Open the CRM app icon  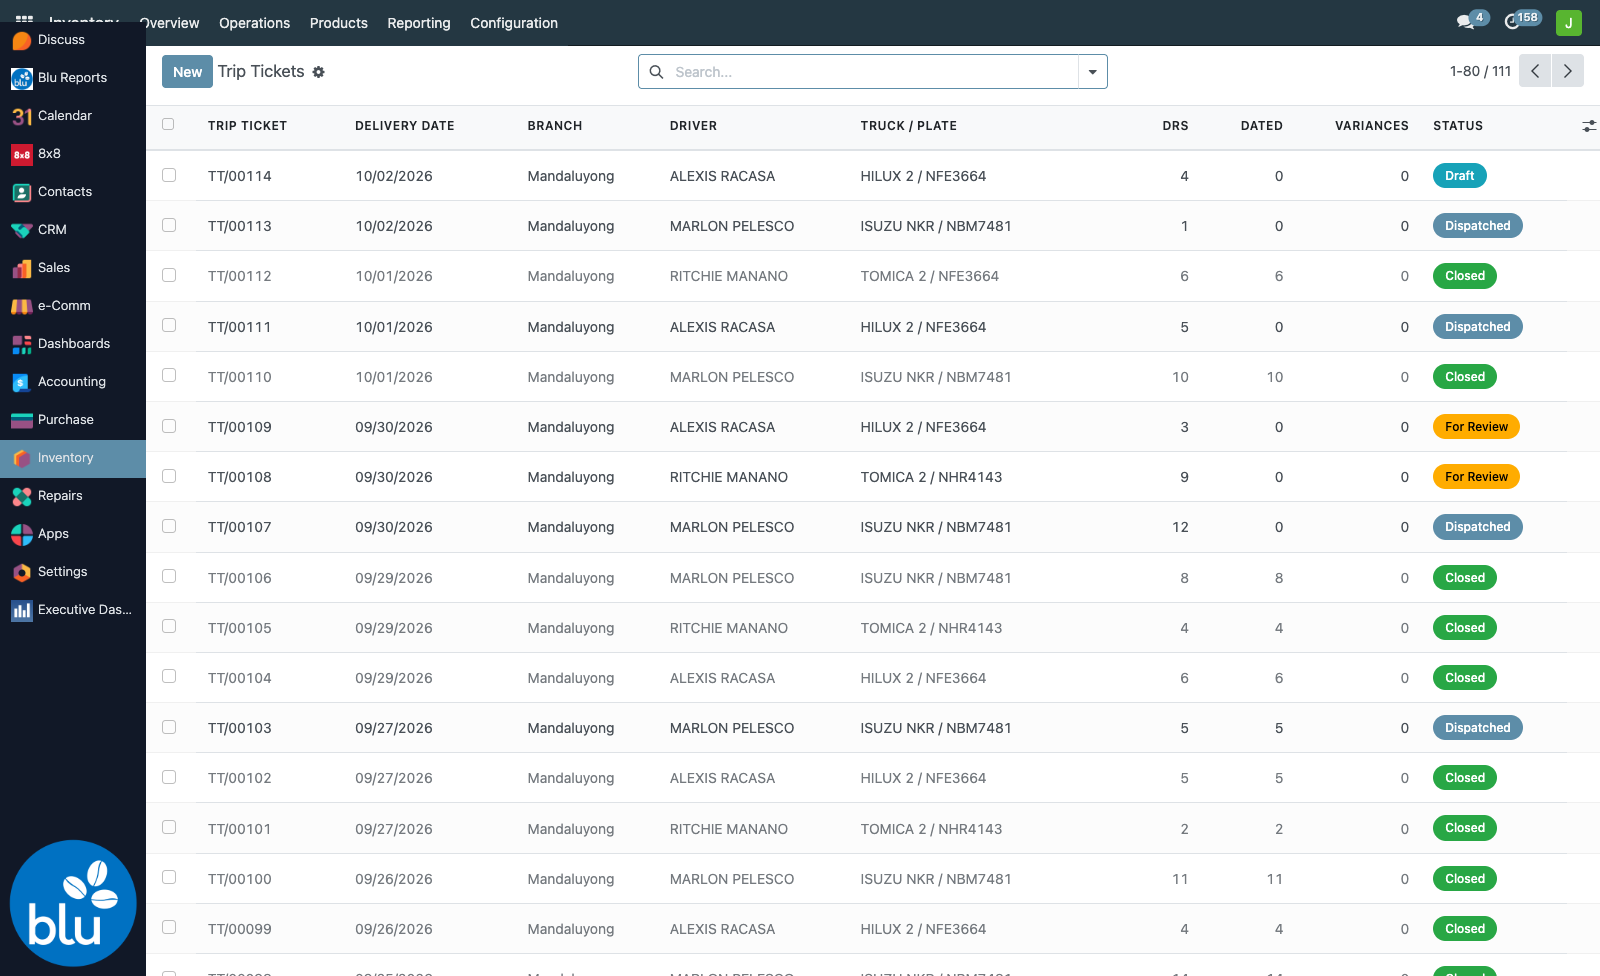tap(22, 230)
